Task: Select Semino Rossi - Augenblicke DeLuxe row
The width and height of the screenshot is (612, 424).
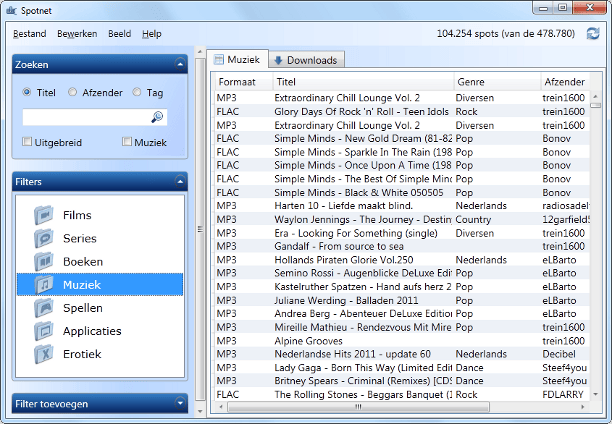Action: (x=402, y=273)
